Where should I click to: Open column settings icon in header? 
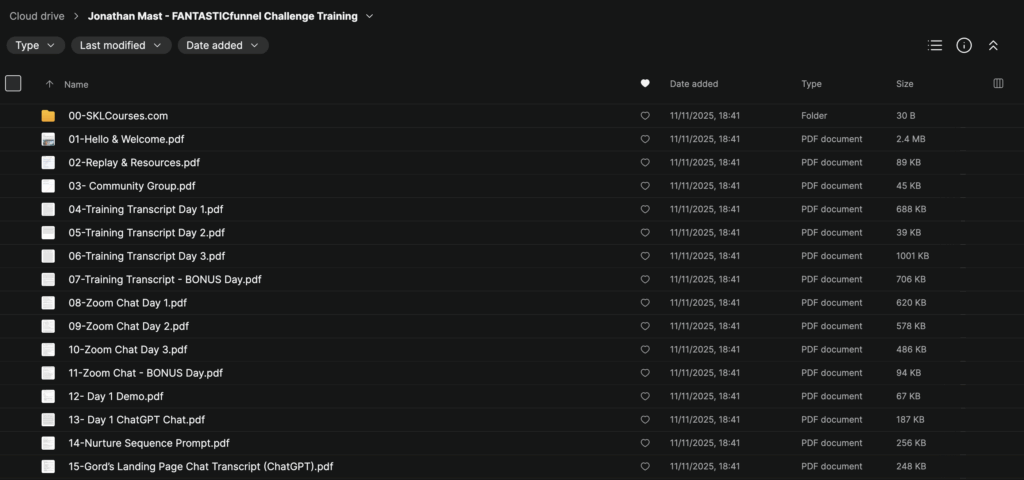(998, 84)
